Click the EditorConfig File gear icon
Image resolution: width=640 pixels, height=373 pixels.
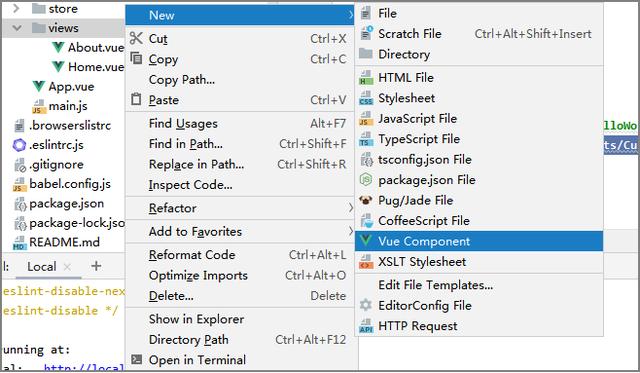366,305
